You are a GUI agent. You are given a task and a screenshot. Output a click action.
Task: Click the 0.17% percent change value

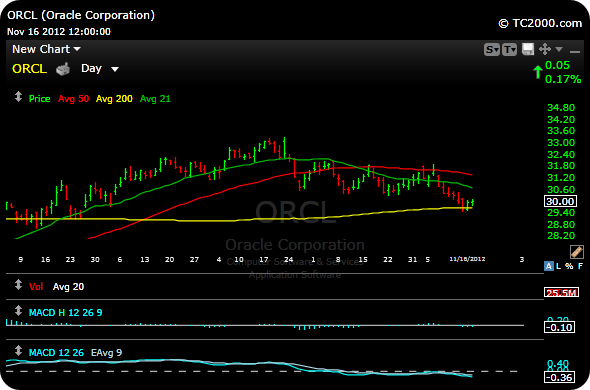(563, 79)
